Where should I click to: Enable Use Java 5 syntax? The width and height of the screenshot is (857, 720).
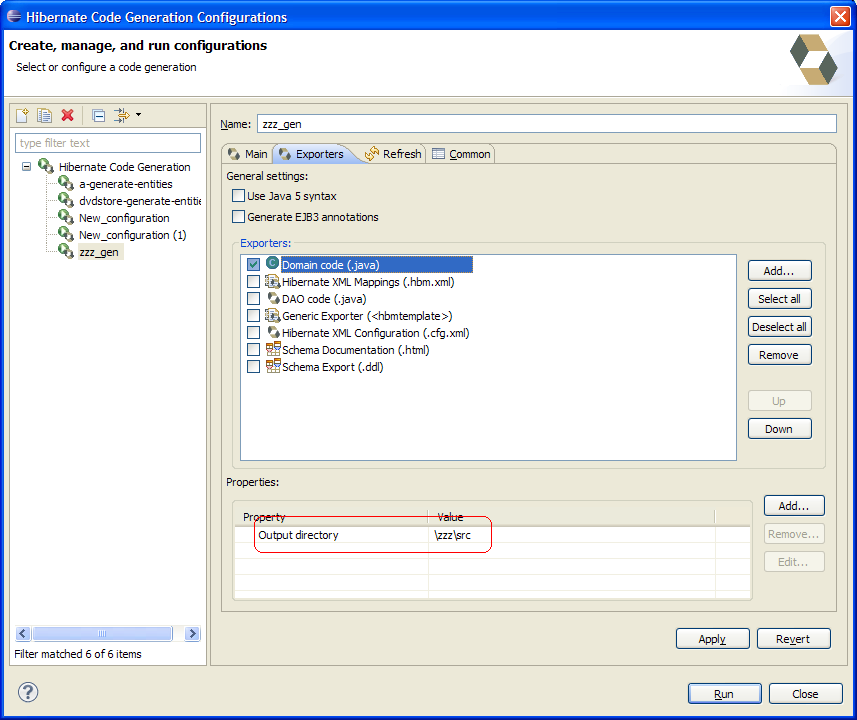[238, 196]
